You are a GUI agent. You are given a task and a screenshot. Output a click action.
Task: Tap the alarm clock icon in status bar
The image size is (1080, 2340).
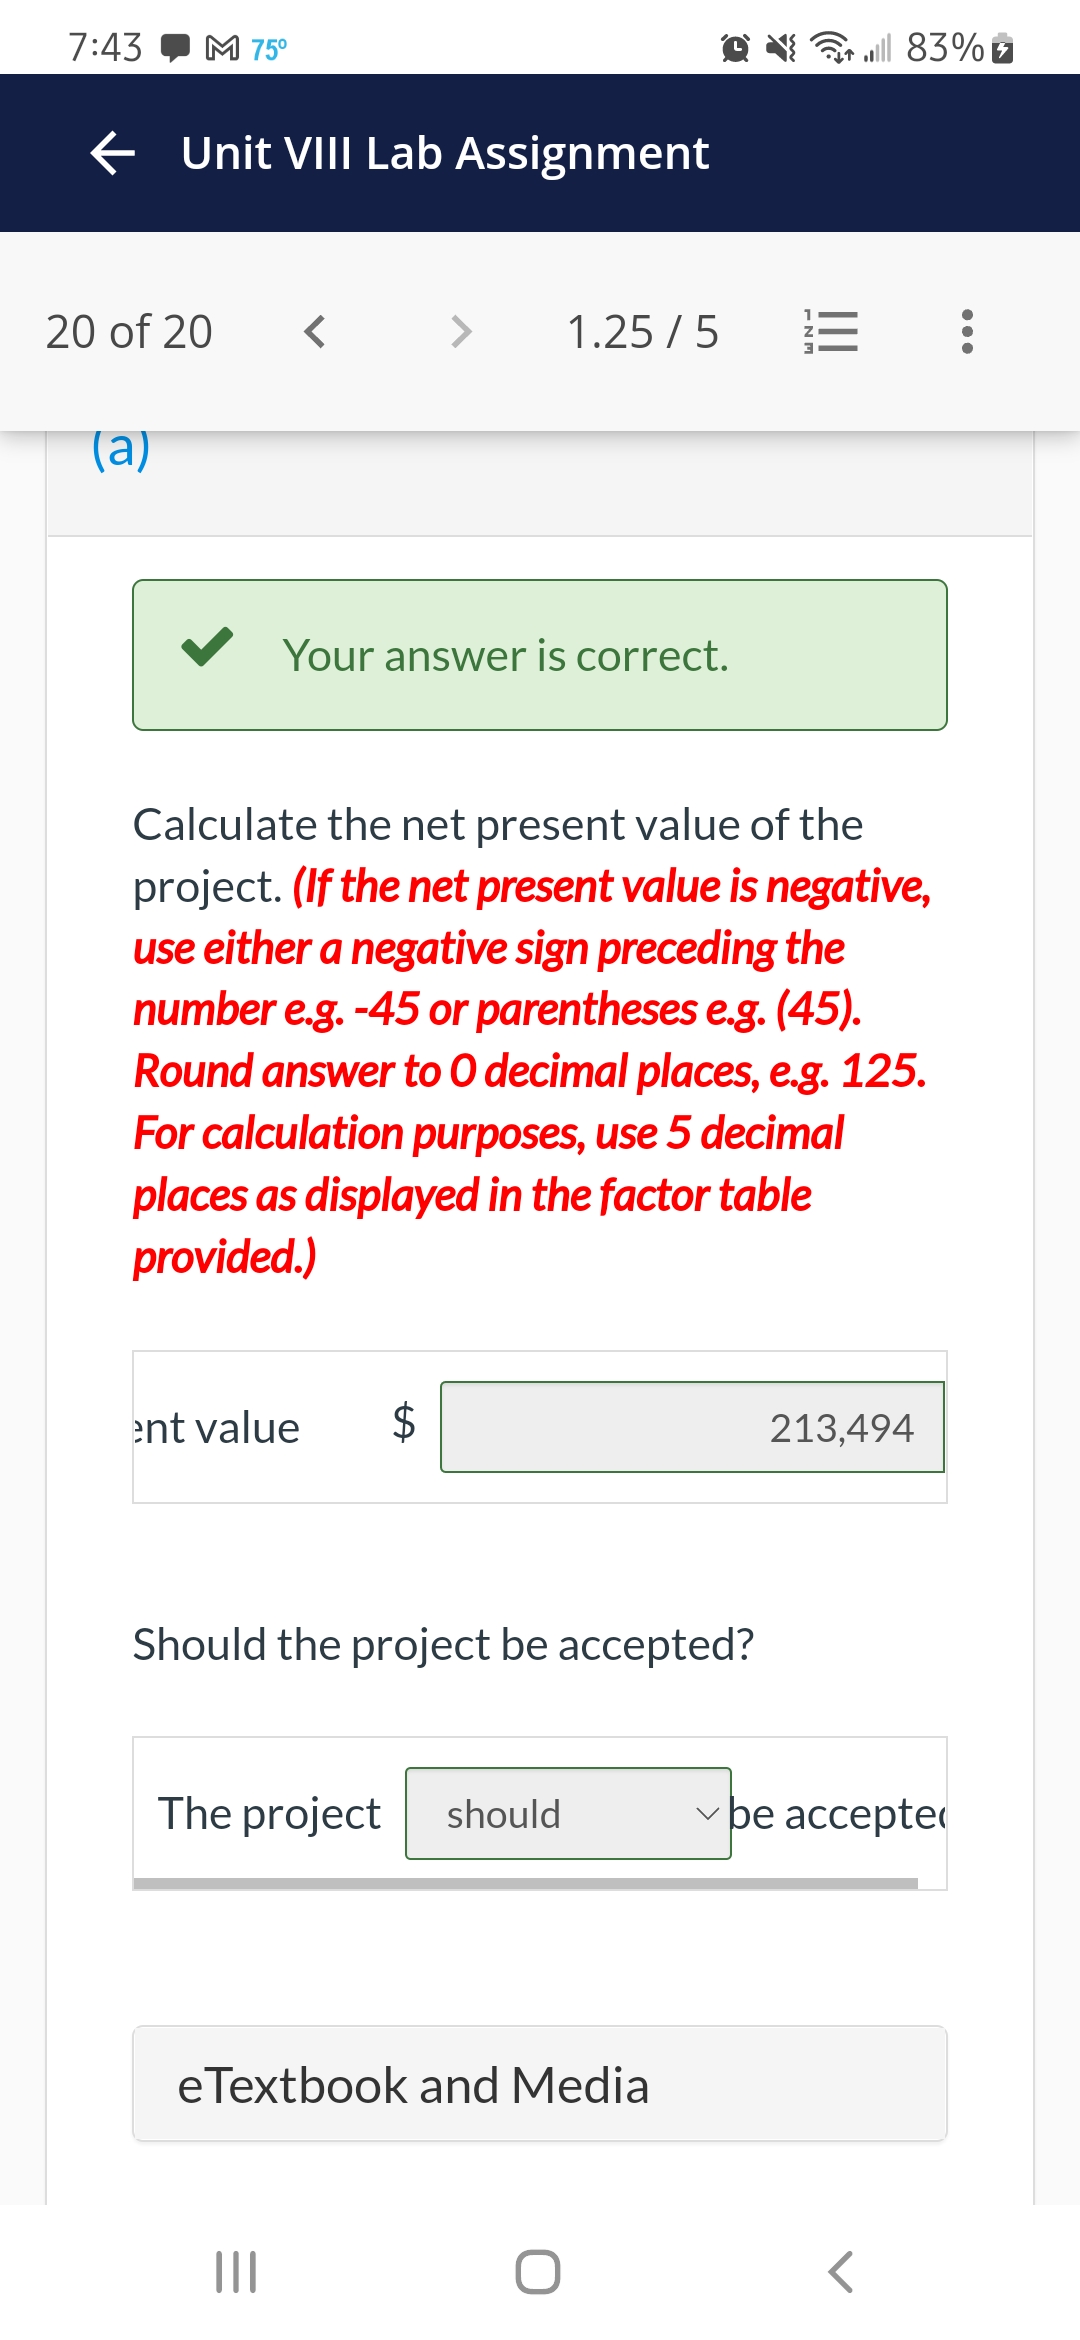click(x=733, y=45)
